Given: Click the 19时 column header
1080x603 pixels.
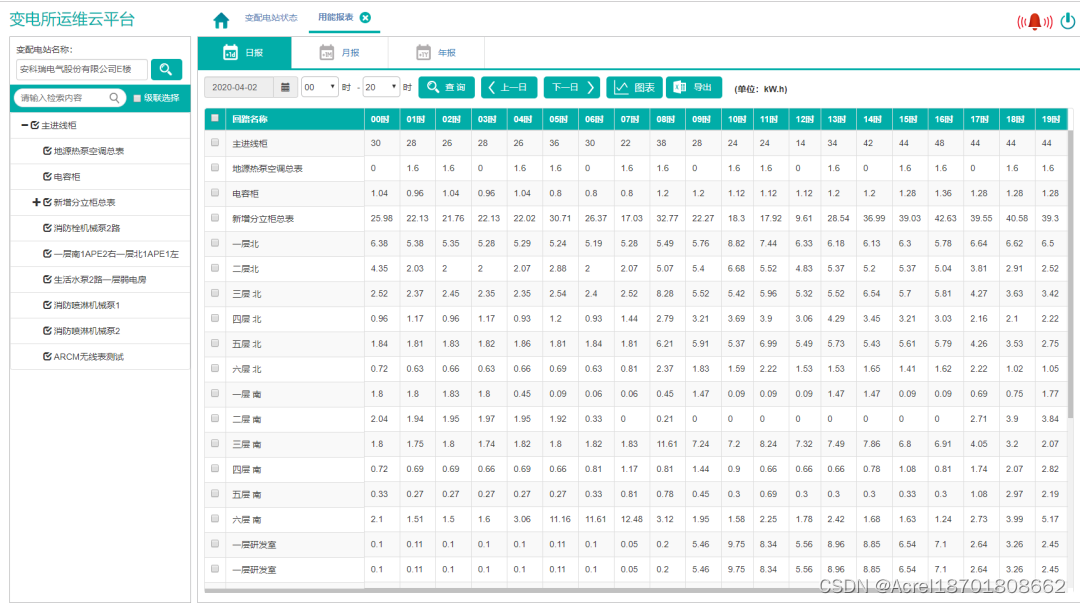Looking at the screenshot, I should click(x=1051, y=119).
